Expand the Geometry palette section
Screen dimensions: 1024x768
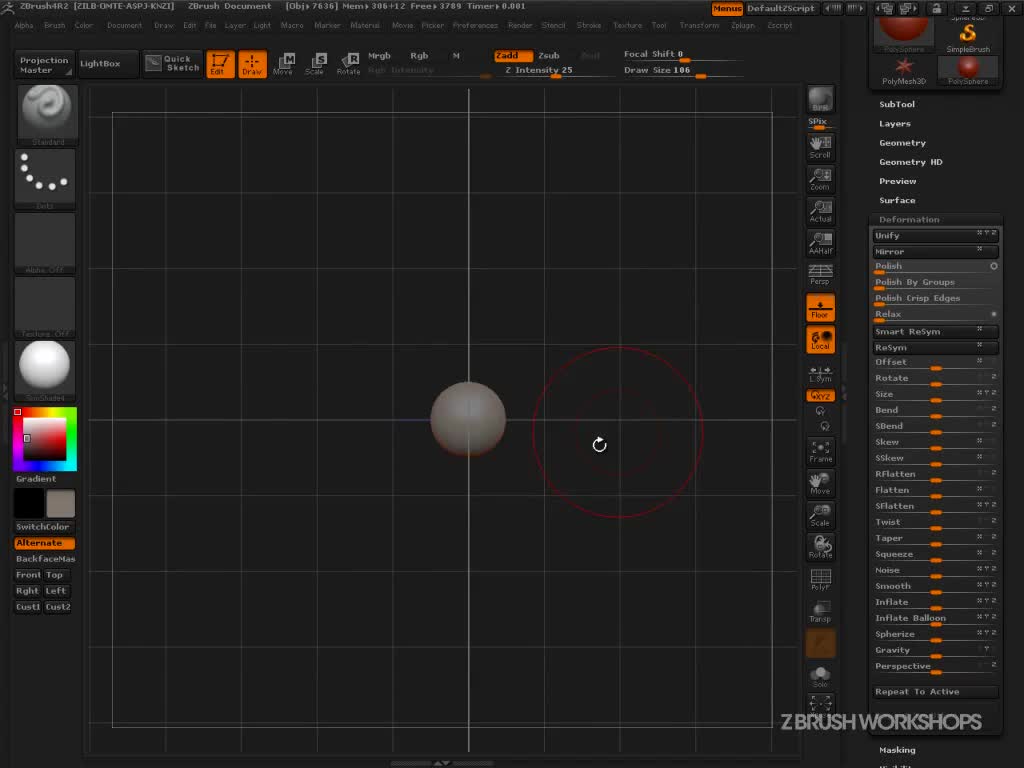coord(903,143)
